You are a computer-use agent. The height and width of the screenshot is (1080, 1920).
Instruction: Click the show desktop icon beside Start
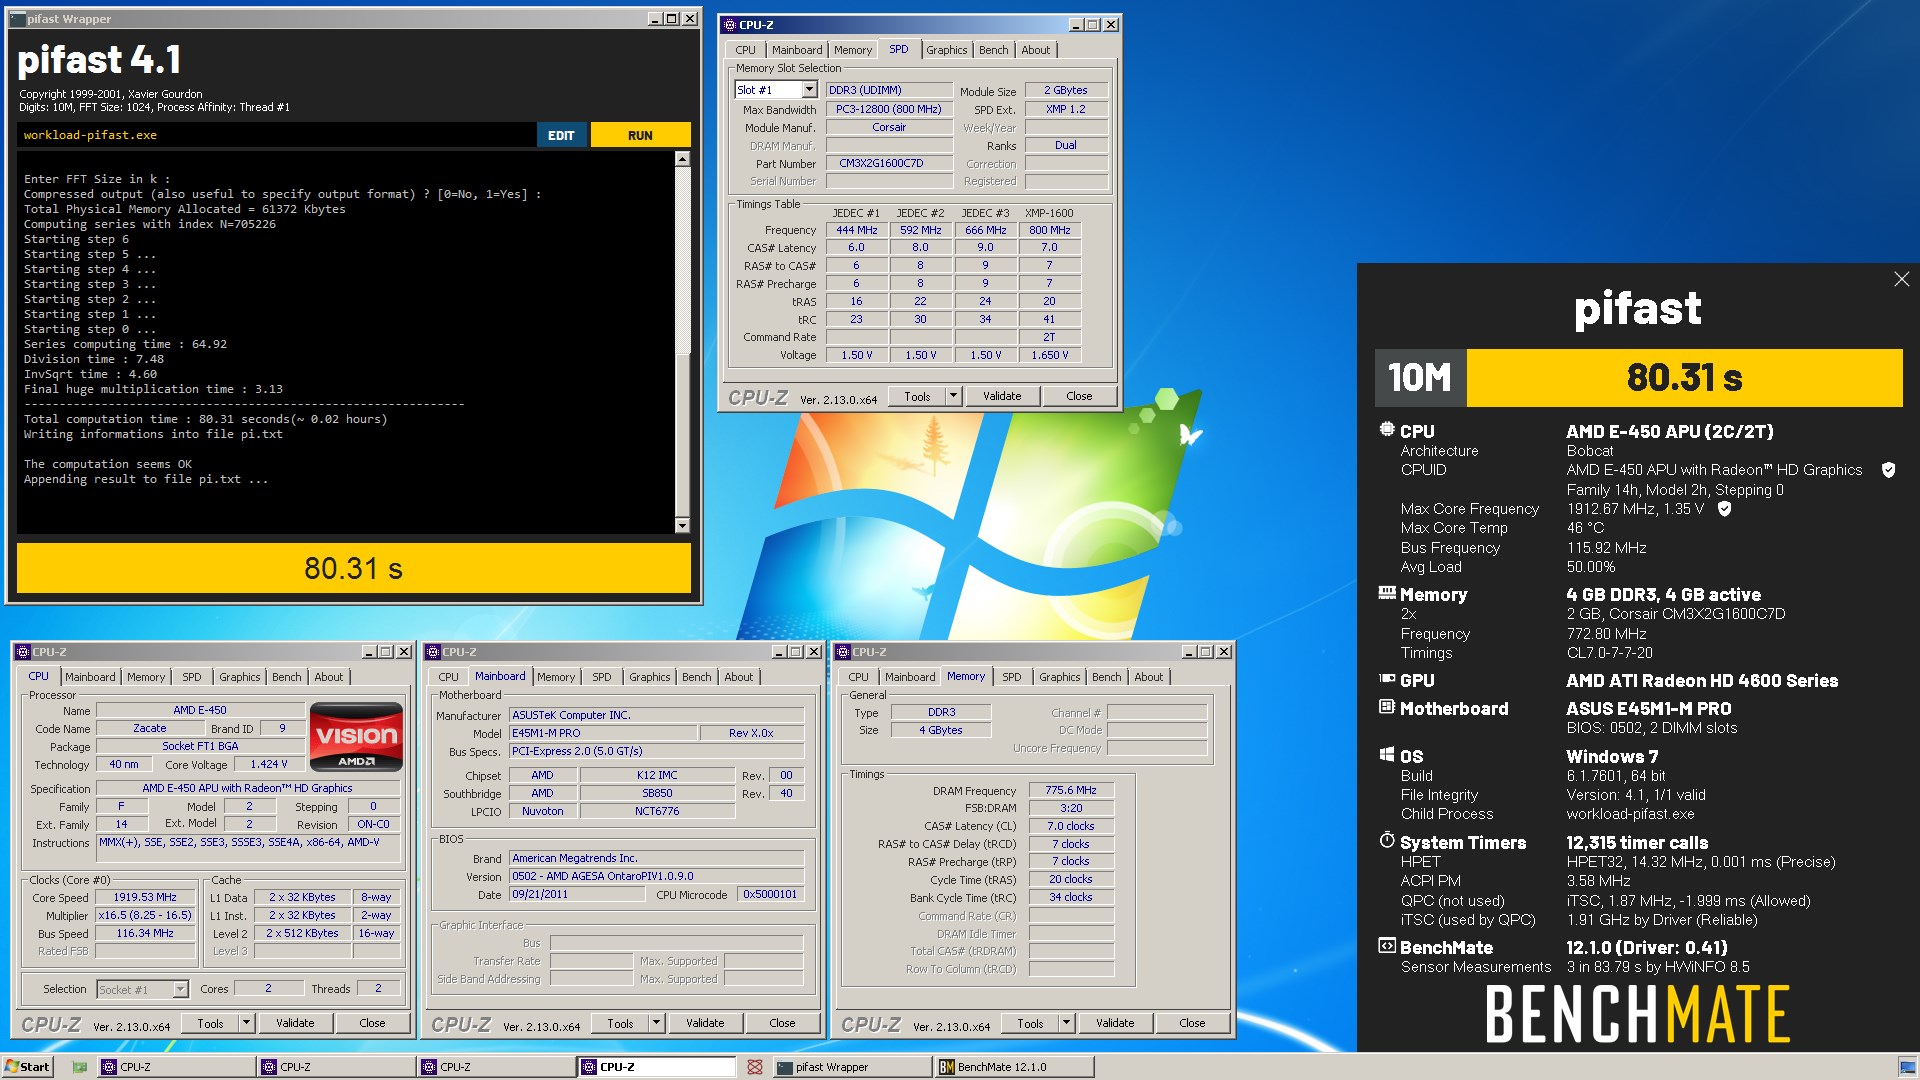click(x=80, y=1067)
